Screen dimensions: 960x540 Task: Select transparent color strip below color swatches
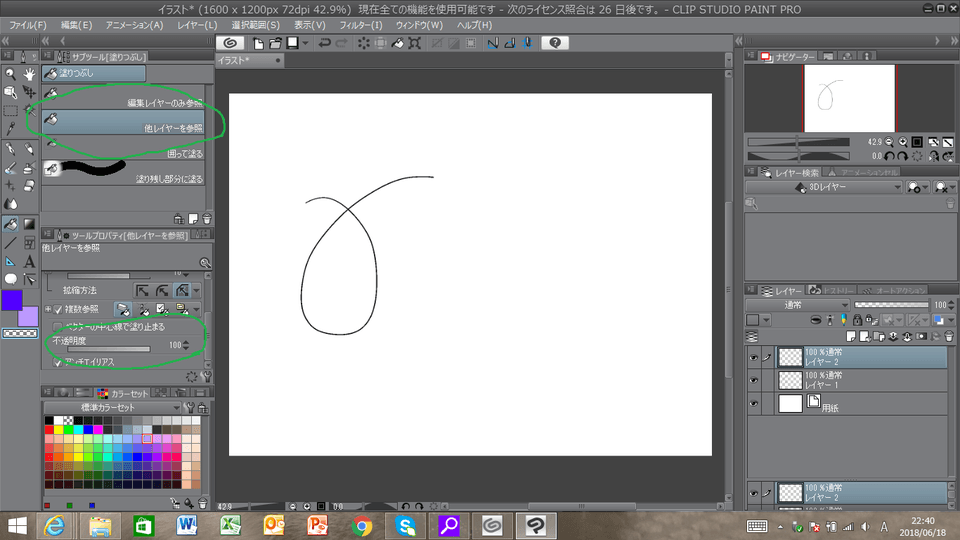pyautogui.click(x=20, y=334)
